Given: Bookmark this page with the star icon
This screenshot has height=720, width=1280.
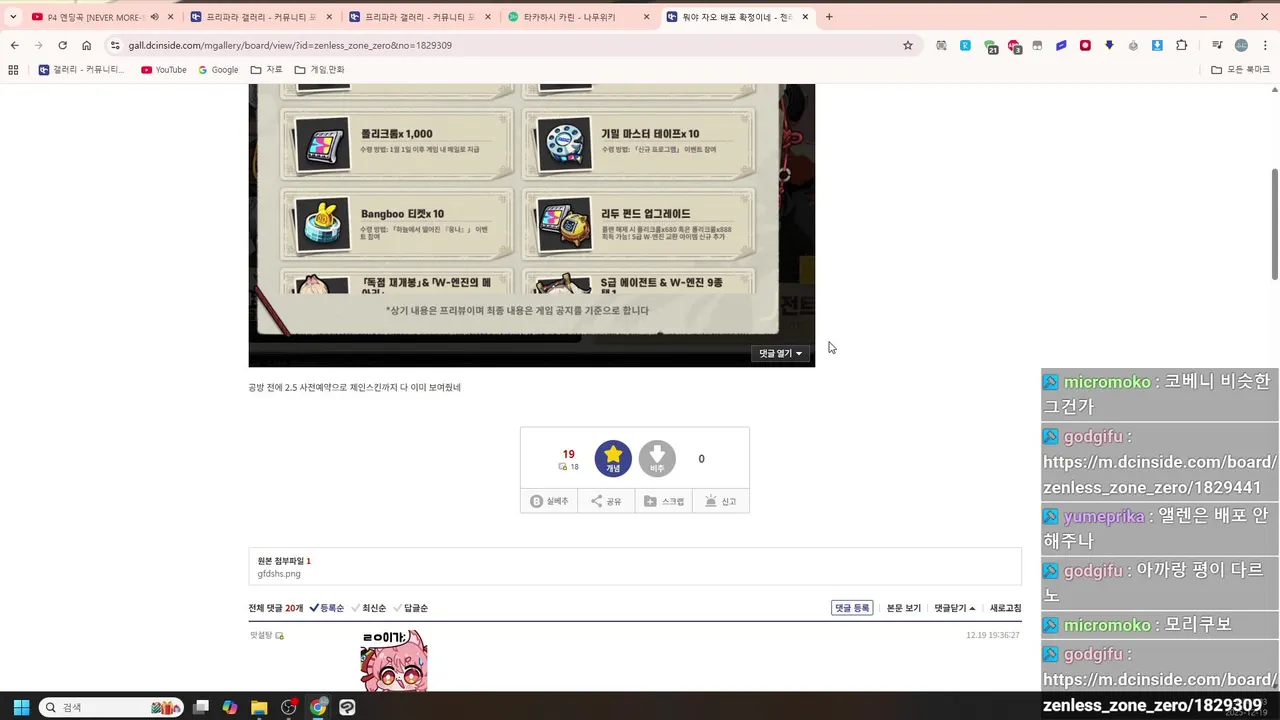Looking at the screenshot, I should pos(908,45).
